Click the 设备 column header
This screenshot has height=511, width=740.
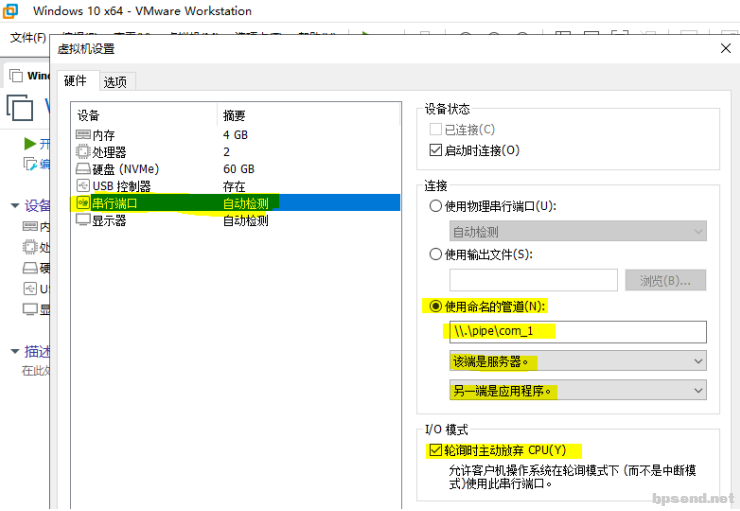point(88,115)
